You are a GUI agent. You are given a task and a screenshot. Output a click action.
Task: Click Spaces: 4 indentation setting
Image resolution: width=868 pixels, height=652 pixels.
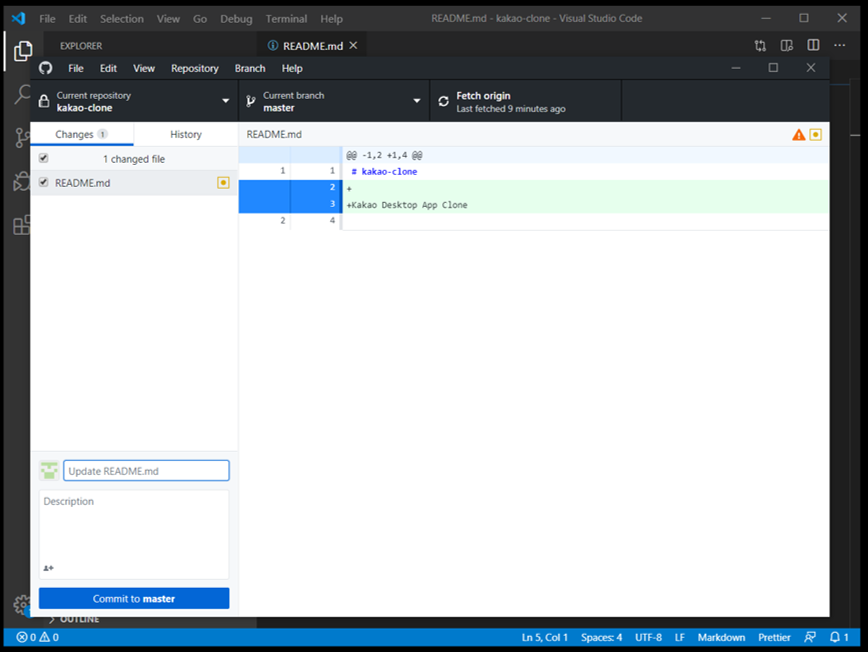click(x=601, y=637)
